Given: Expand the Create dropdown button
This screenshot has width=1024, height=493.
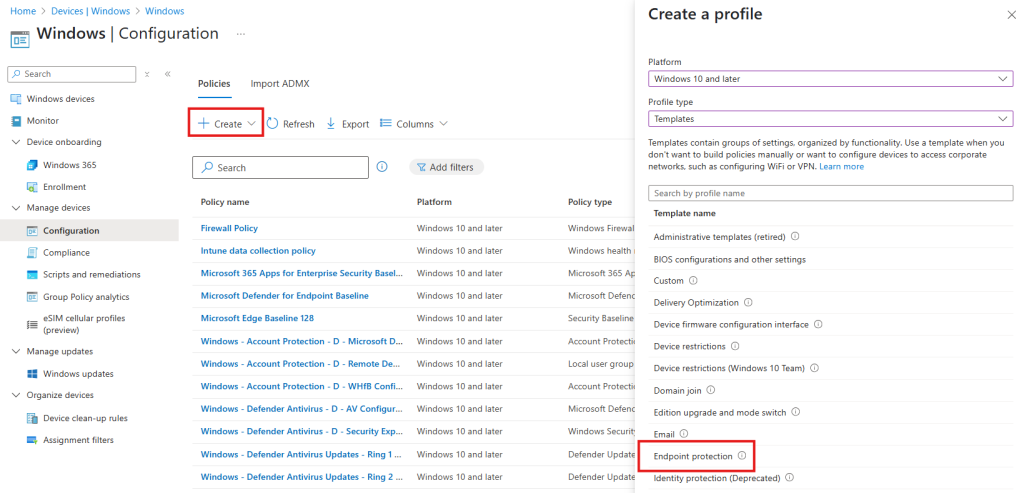Looking at the screenshot, I should (226, 123).
